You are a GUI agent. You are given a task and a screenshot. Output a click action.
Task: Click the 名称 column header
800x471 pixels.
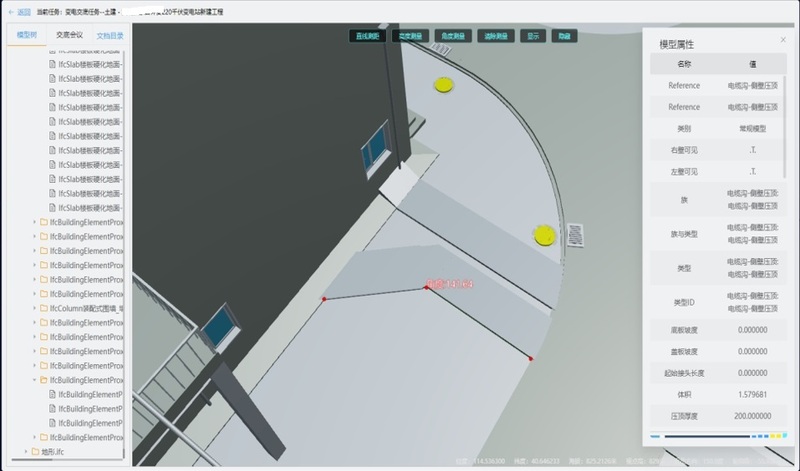point(684,64)
